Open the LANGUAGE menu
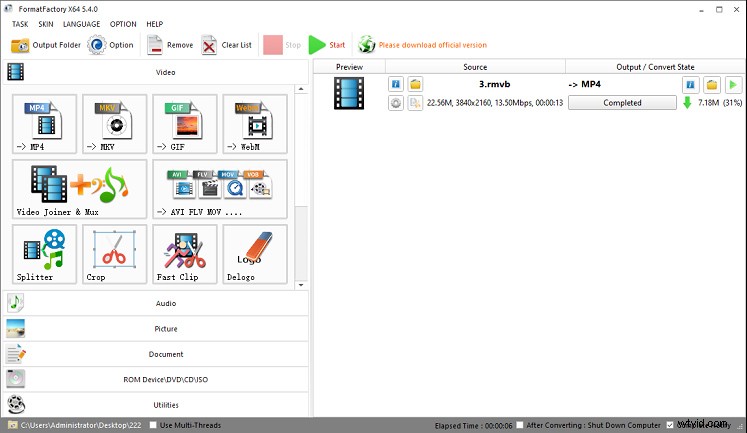The image size is (747, 433). coord(81,24)
